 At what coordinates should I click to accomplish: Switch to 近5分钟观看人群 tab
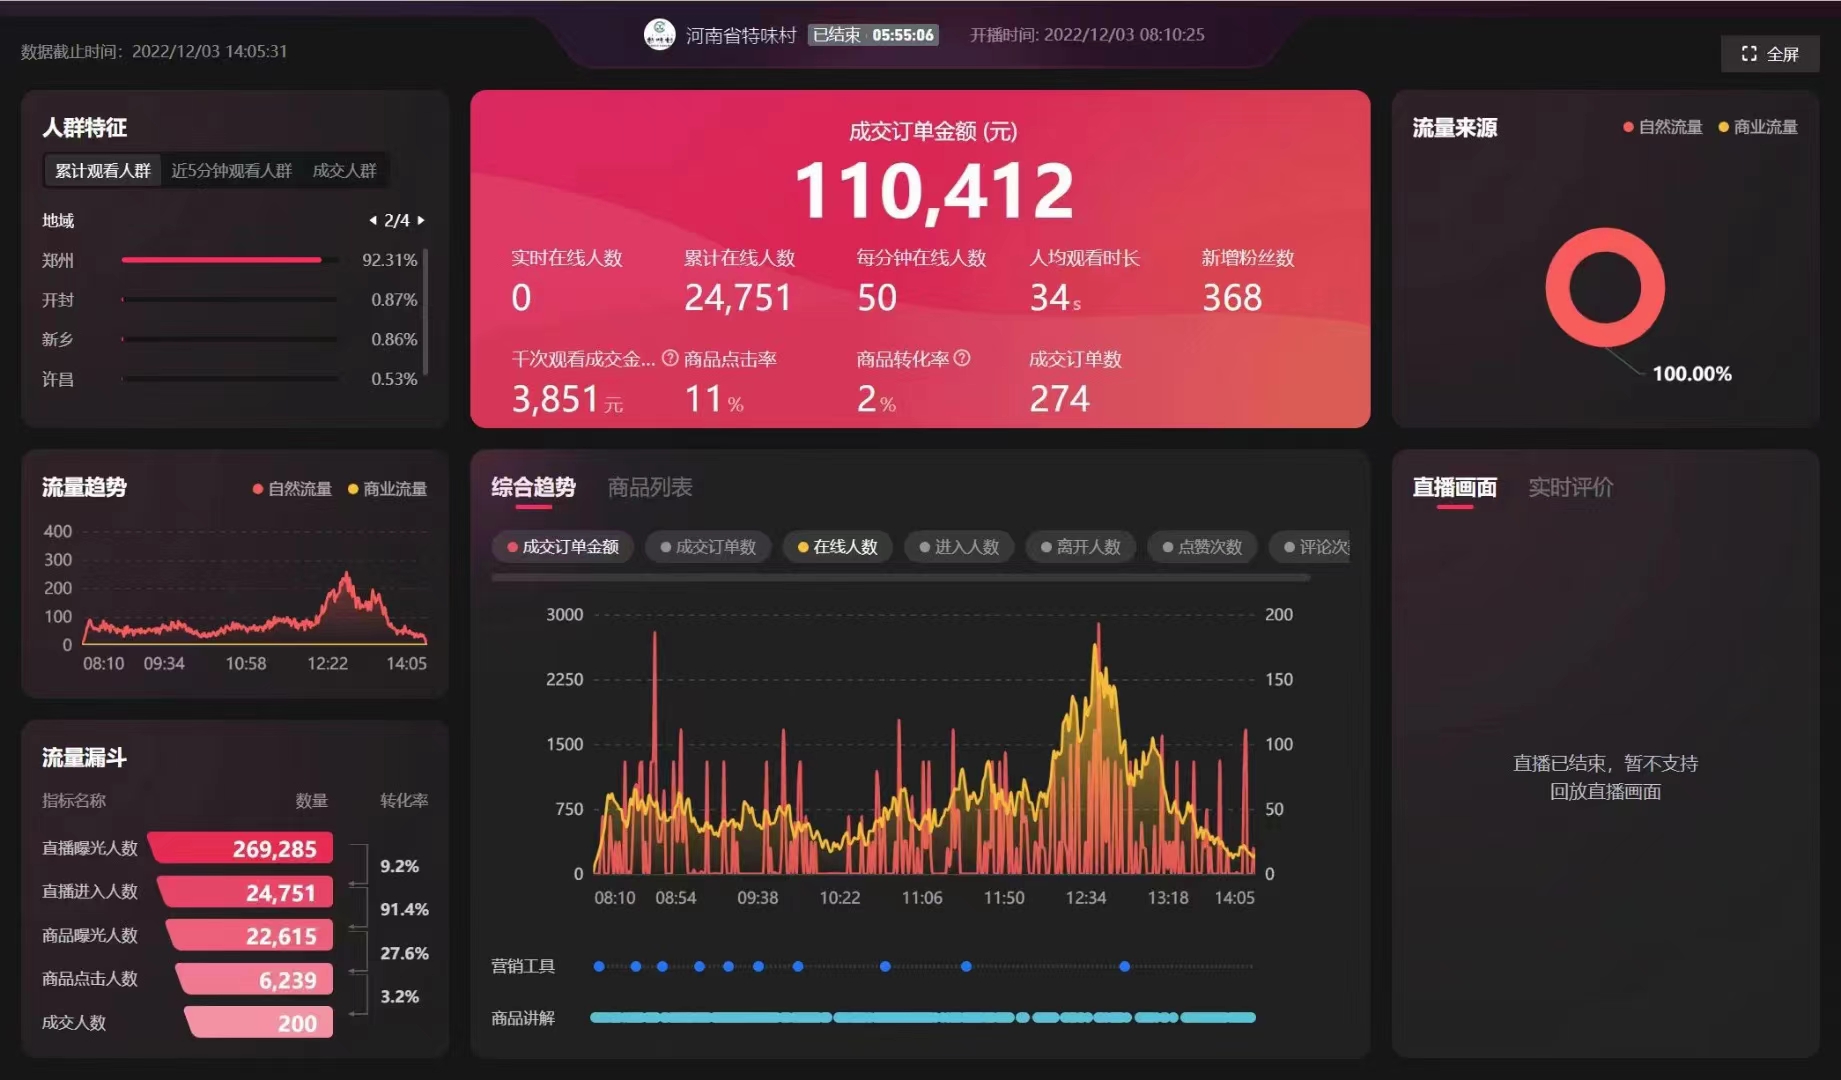tap(231, 171)
